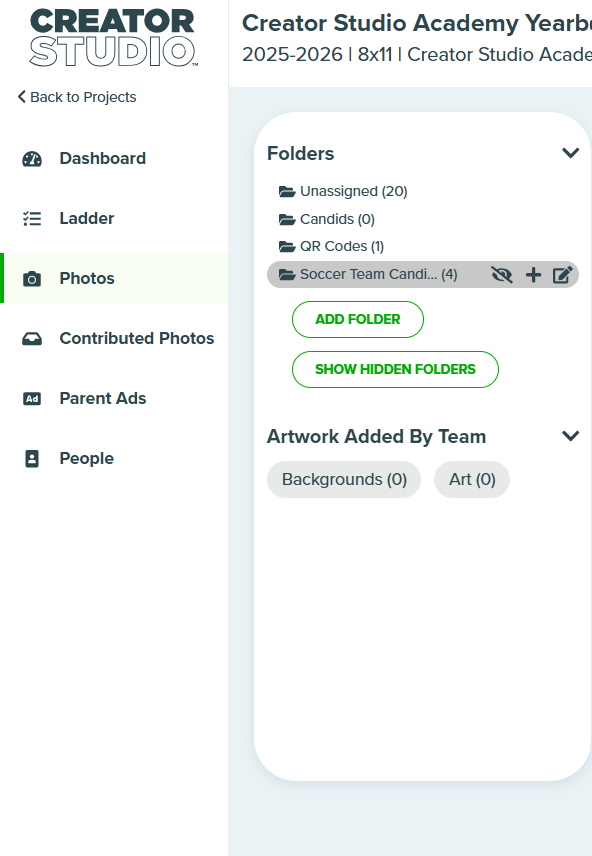
Task: Go back to Projects
Action: click(x=77, y=97)
